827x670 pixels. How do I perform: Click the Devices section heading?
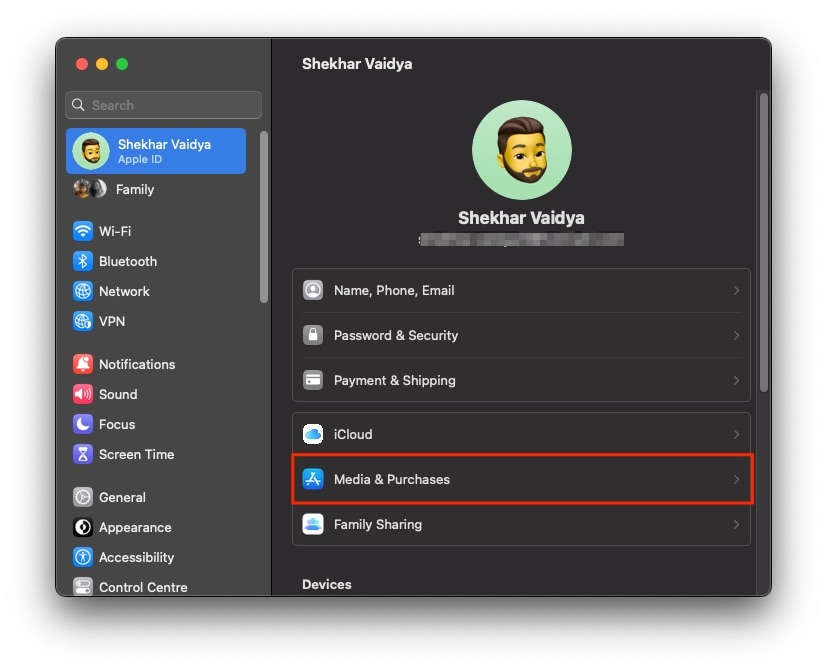(327, 585)
